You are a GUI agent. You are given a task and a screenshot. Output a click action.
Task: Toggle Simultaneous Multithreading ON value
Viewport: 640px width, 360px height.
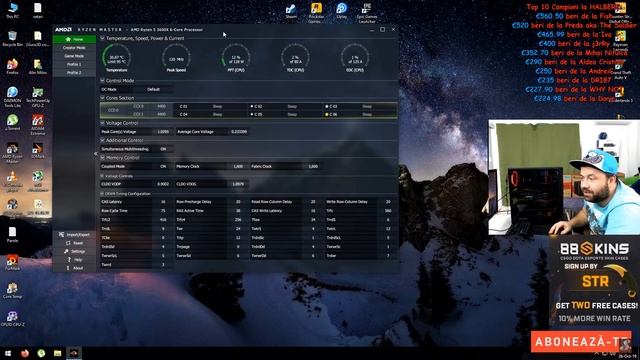163,149
